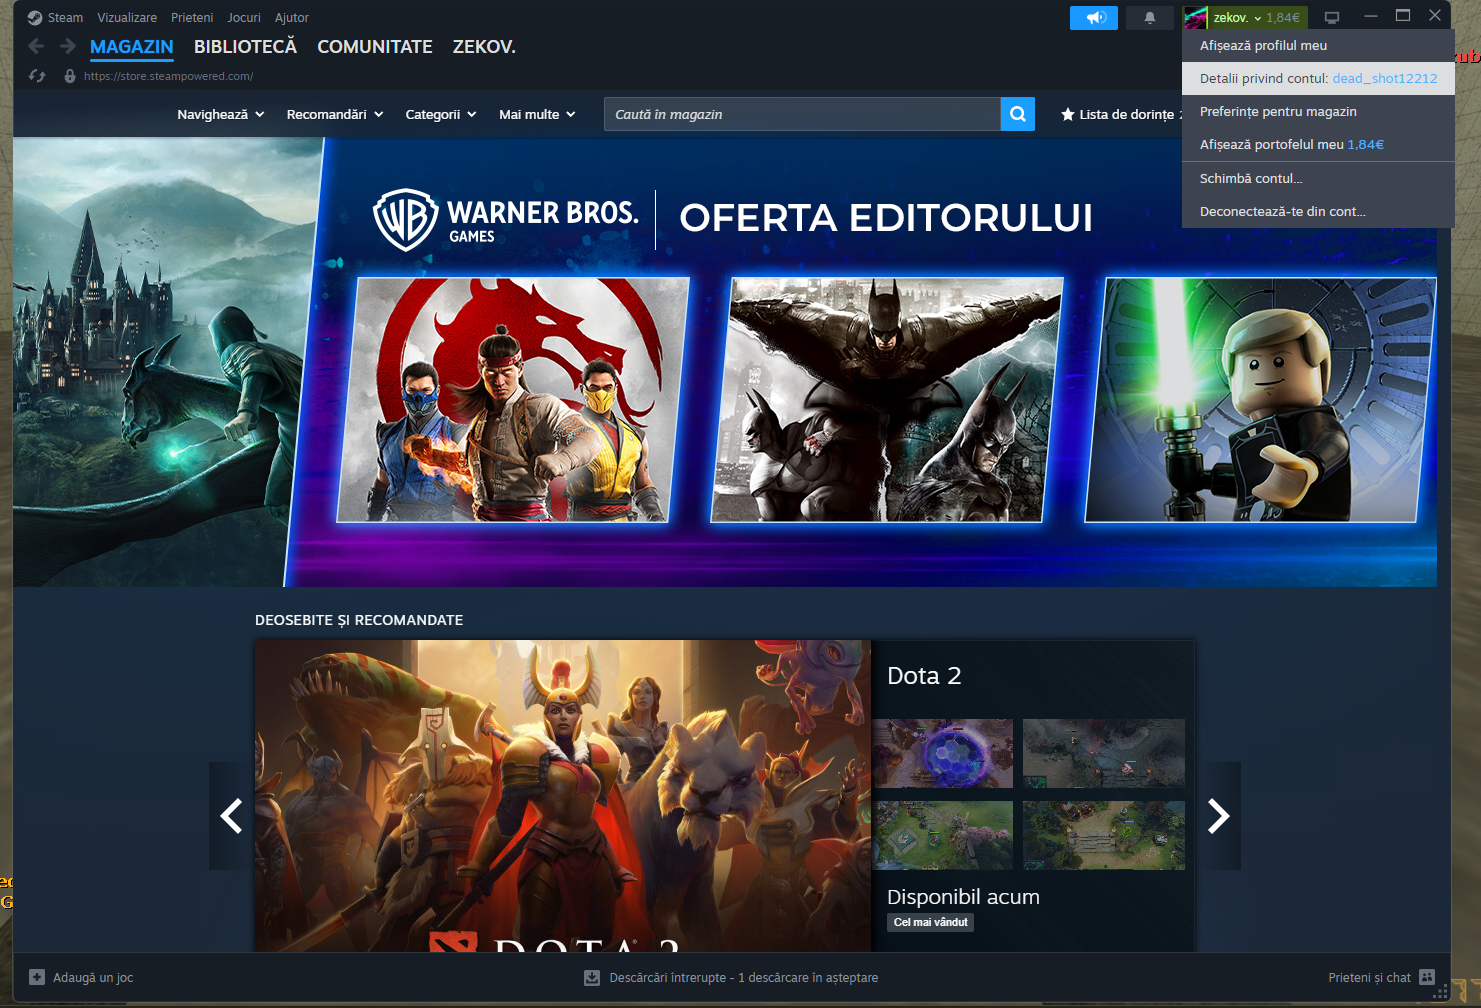Screen dimensions: 1481x1008
Task: Expand the Navighează dropdown
Action: [220, 114]
